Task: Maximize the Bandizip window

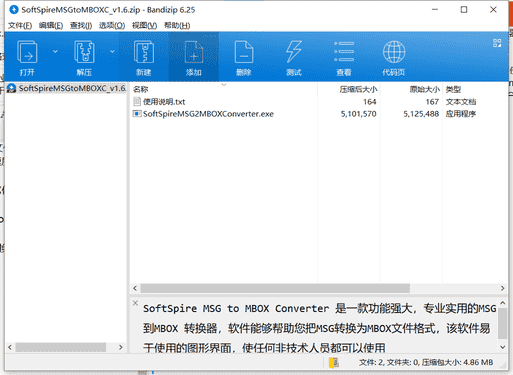Action: [x=464, y=10]
